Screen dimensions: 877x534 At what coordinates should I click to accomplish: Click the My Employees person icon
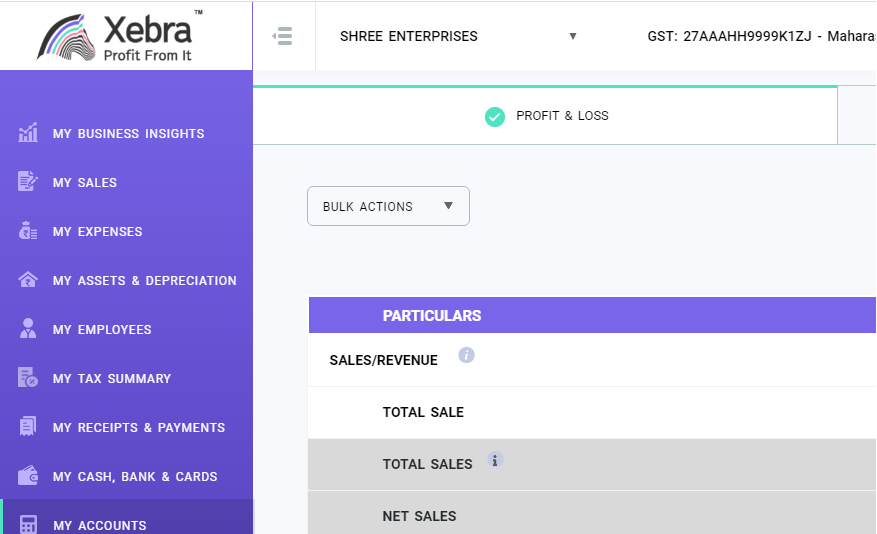tap(28, 329)
